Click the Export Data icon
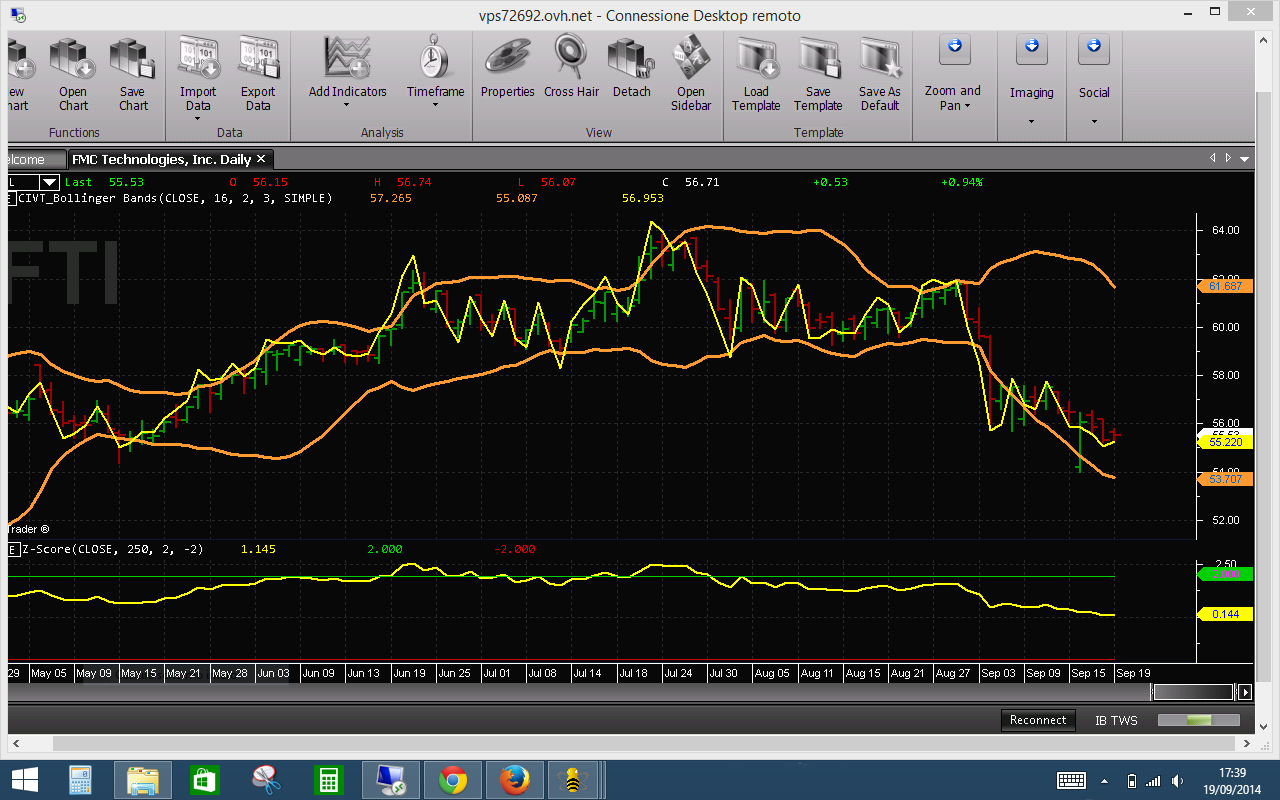The width and height of the screenshot is (1280, 800). point(258,75)
